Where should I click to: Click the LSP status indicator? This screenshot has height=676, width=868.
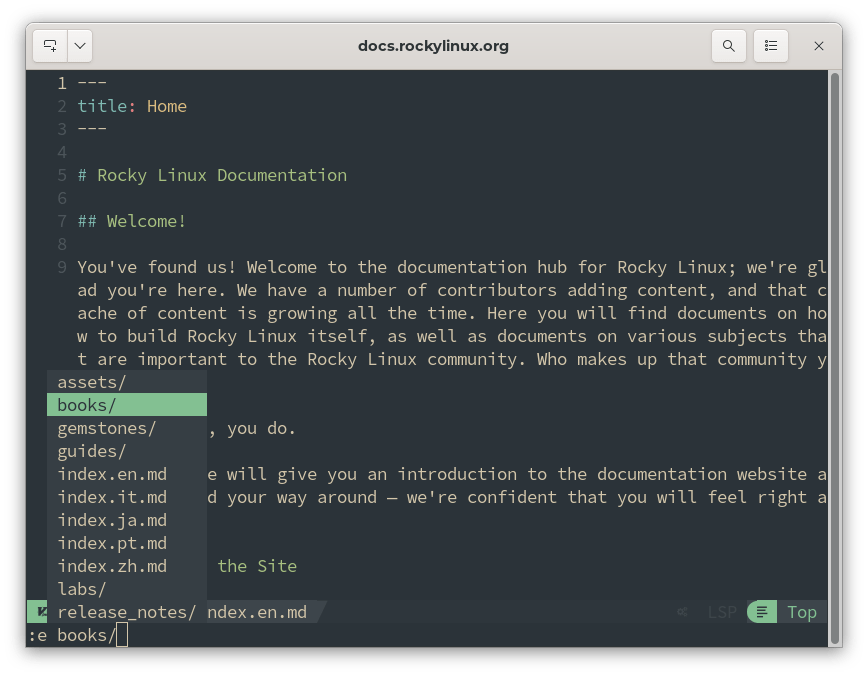pyautogui.click(x=722, y=612)
